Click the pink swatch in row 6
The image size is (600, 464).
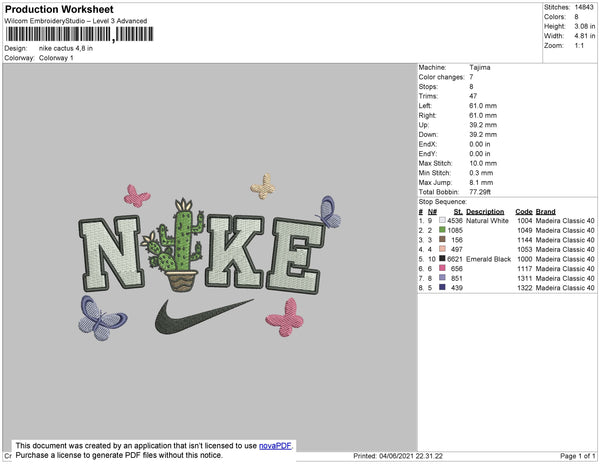tap(442, 268)
